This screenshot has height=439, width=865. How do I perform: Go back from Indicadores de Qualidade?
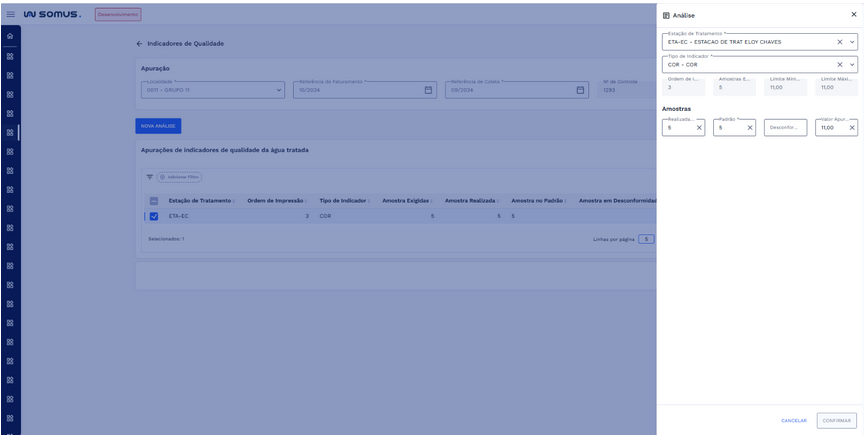[x=140, y=44]
